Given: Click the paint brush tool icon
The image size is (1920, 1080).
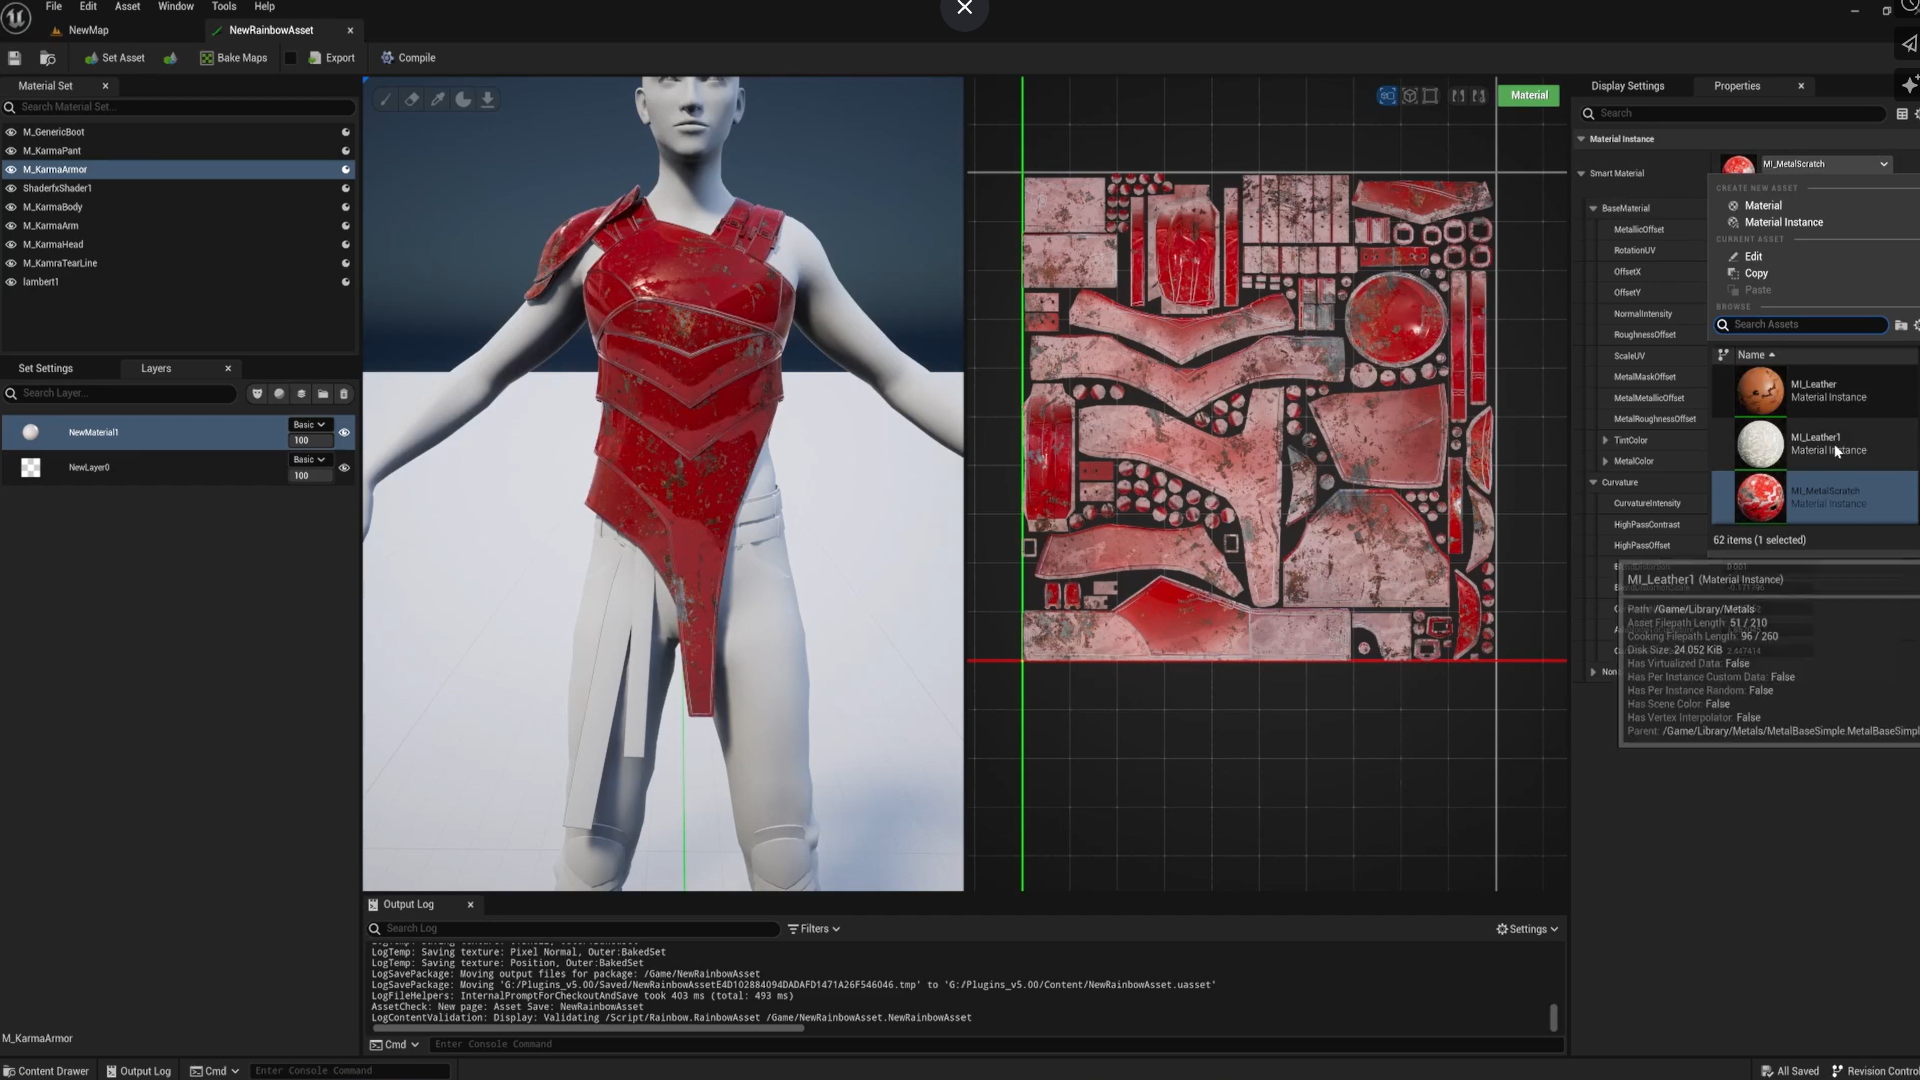Looking at the screenshot, I should pos(386,99).
